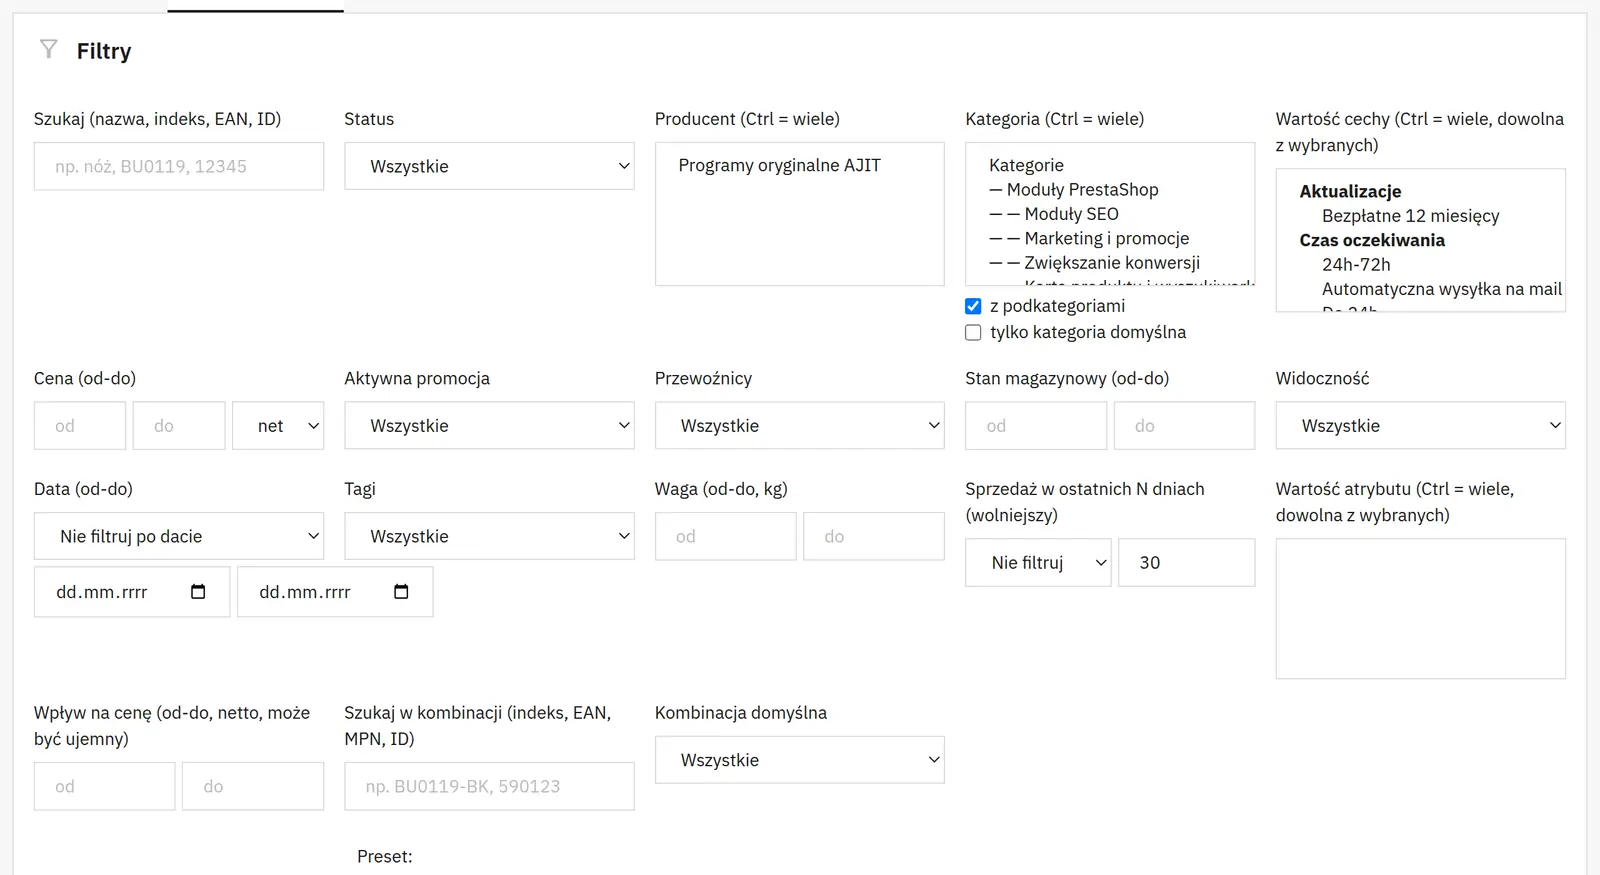Click the start date dd.mm.rrrr field
Image resolution: width=1600 pixels, height=875 pixels.
pyautogui.click(x=132, y=592)
